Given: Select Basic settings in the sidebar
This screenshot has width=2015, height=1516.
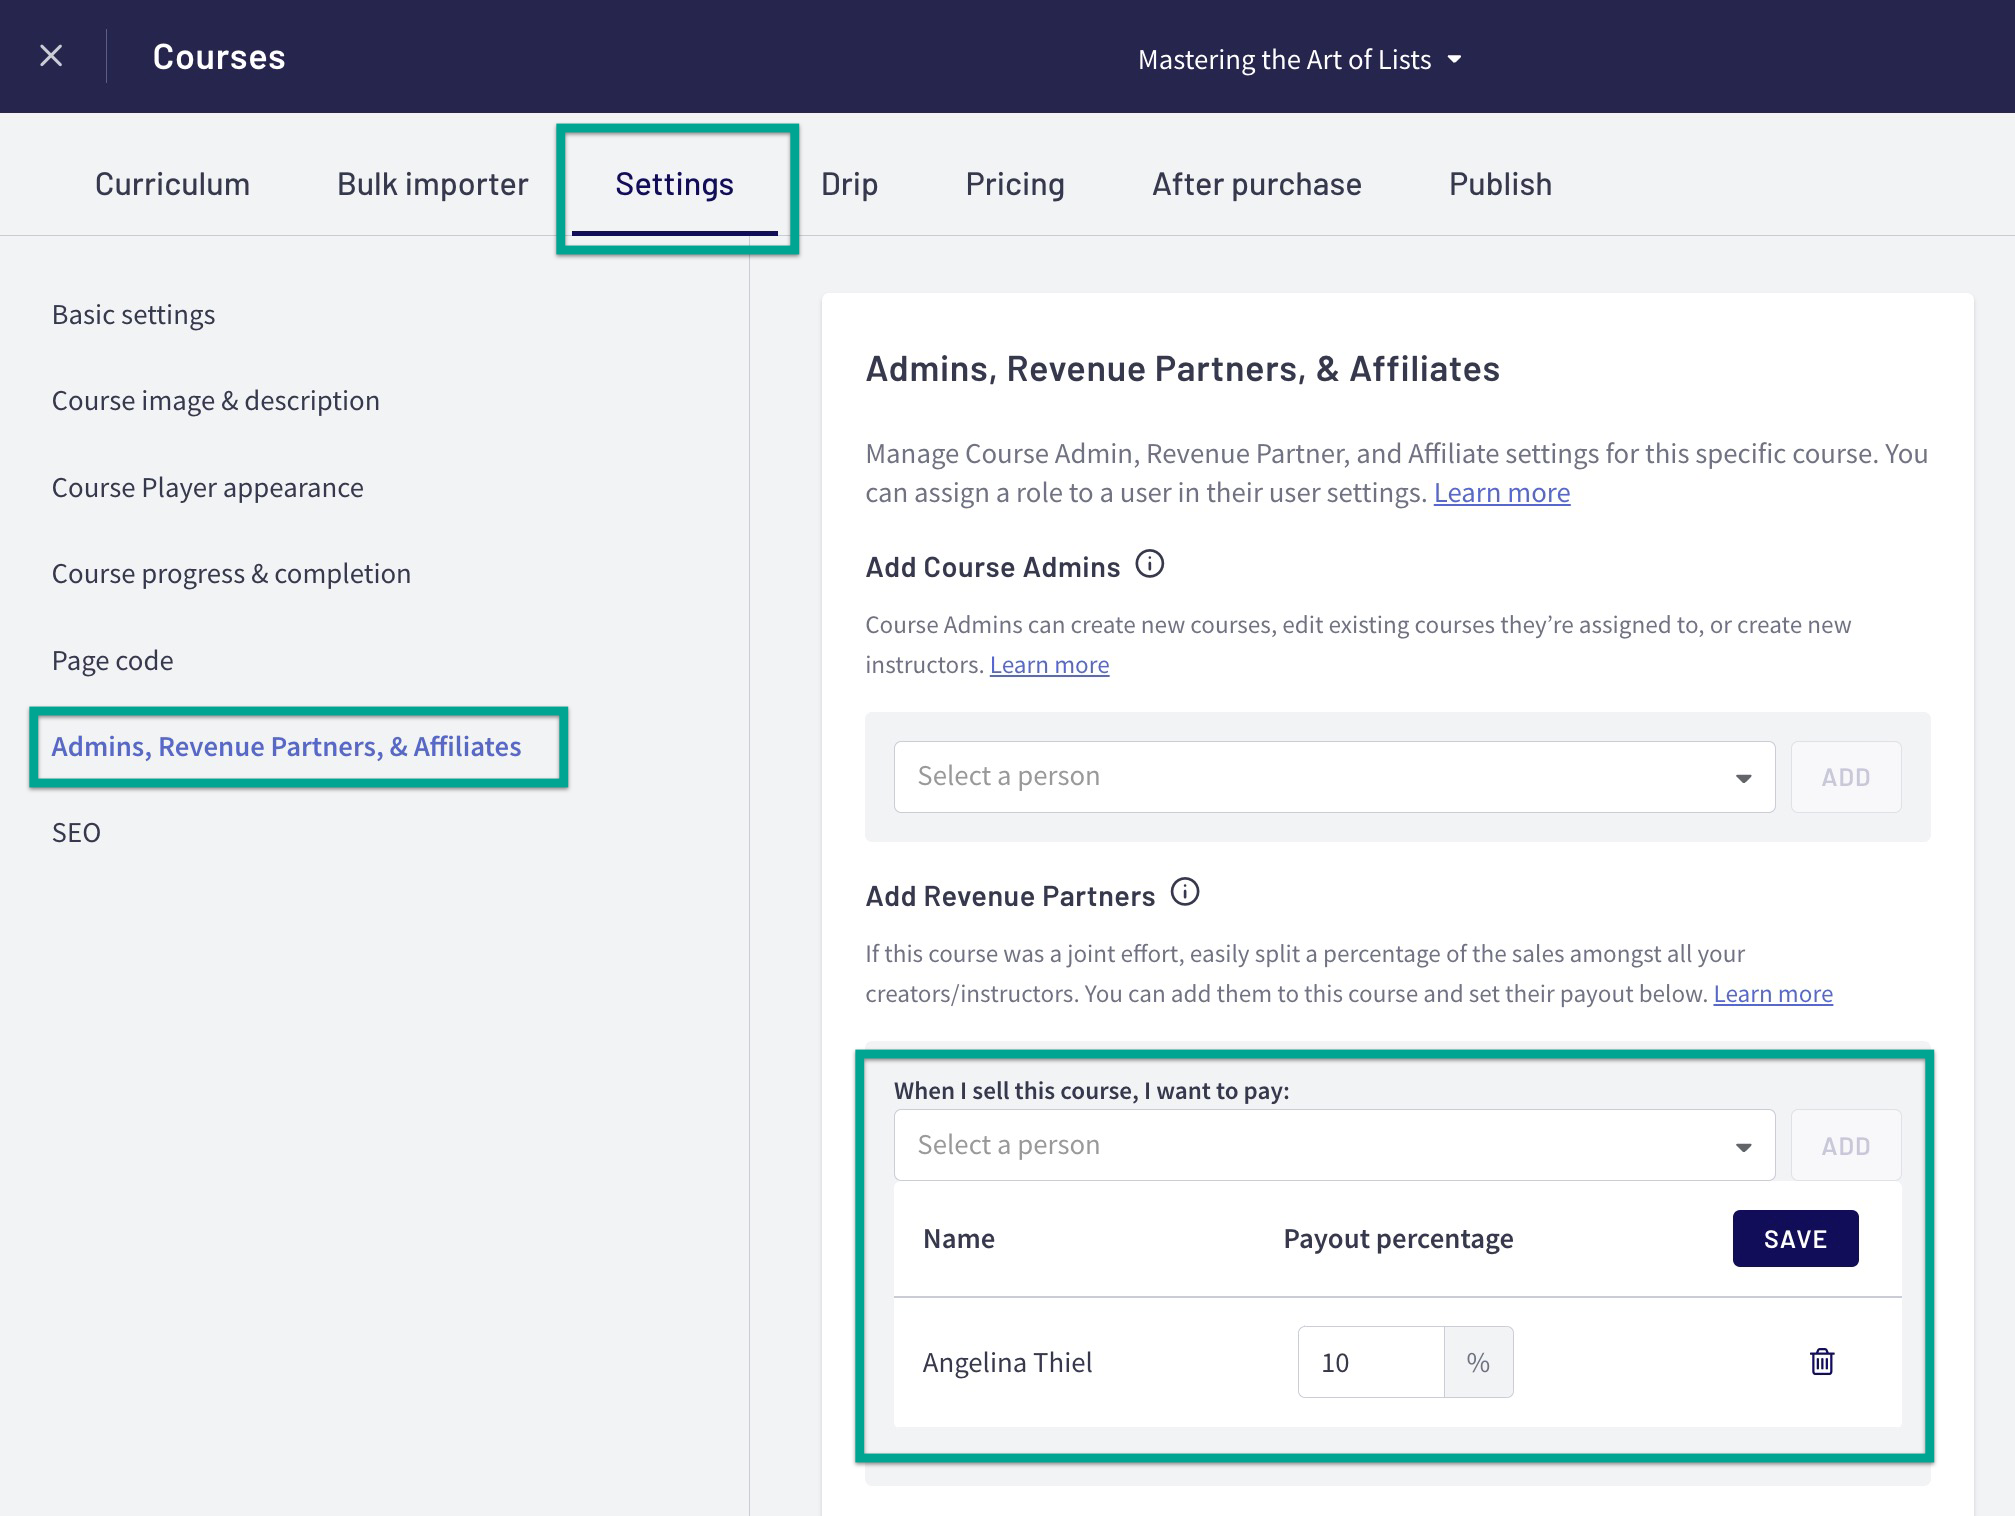Looking at the screenshot, I should [x=133, y=313].
